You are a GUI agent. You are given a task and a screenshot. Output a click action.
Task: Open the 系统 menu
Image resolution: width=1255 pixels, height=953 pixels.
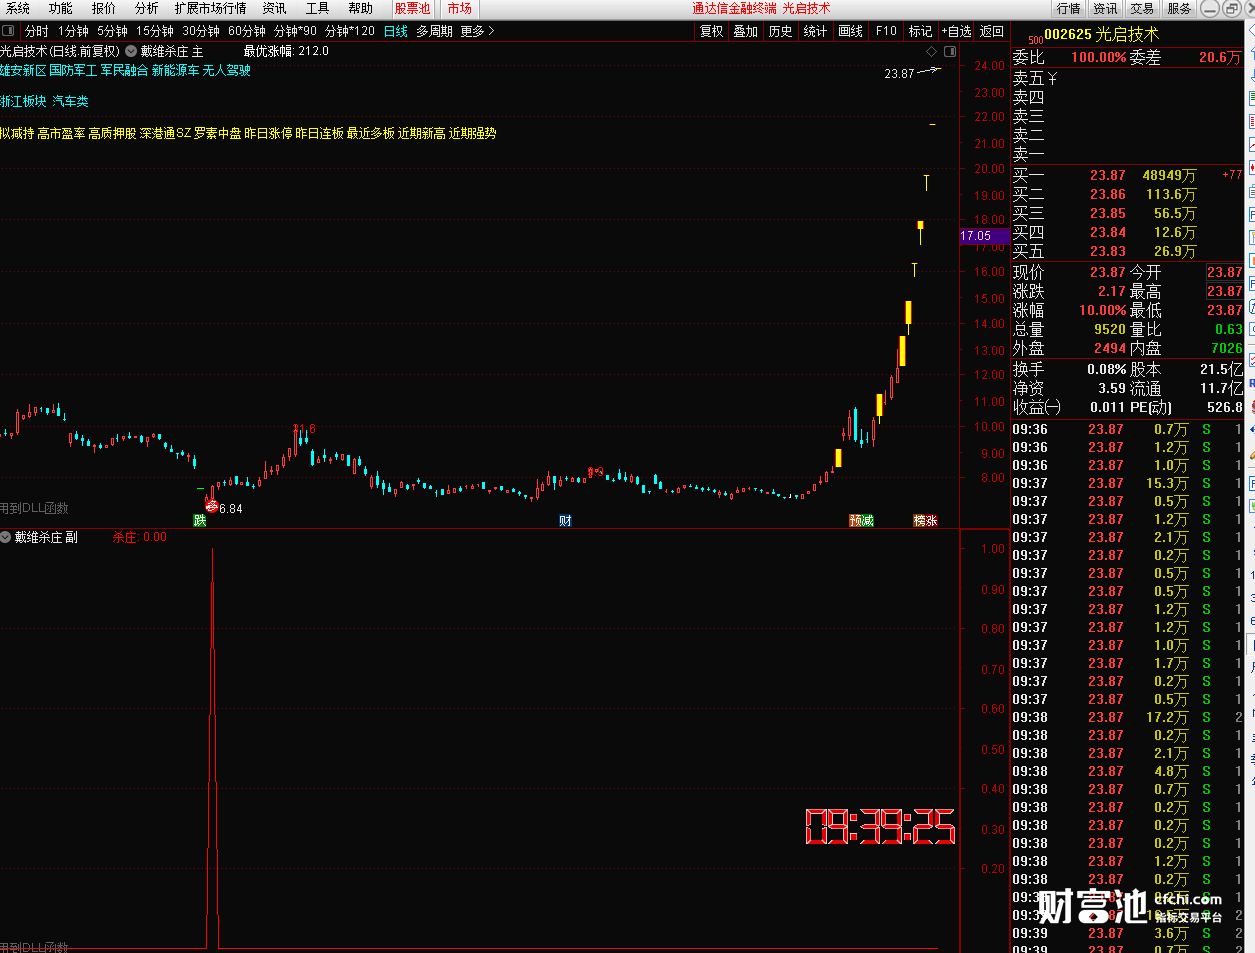[18, 8]
